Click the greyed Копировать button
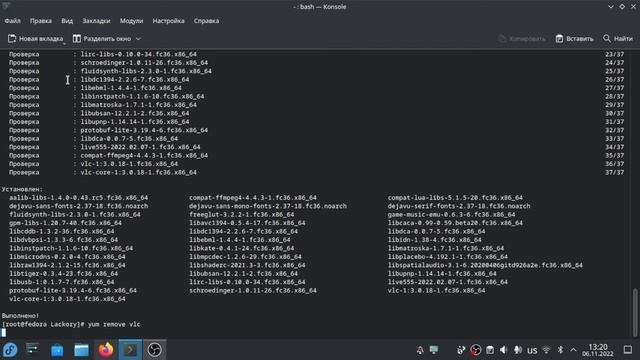This screenshot has width=640, height=360. tap(522, 39)
